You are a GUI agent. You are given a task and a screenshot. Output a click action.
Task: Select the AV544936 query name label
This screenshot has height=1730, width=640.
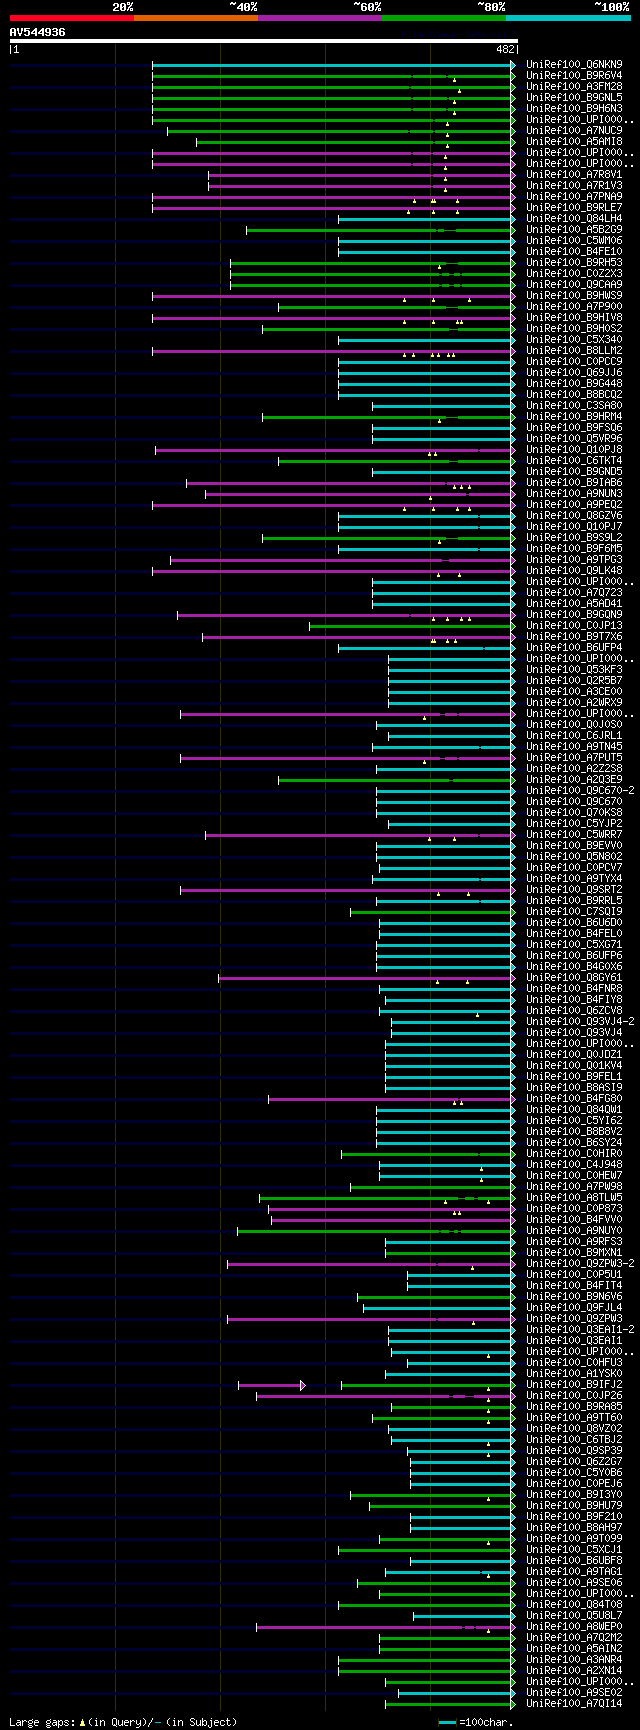pos(38,32)
